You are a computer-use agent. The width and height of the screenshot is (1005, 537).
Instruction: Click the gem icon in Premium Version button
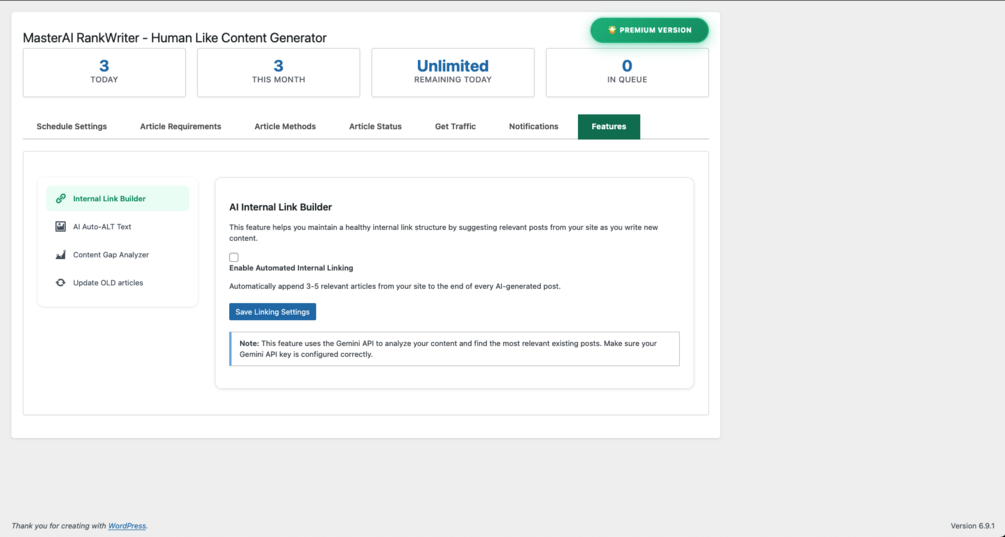point(612,30)
